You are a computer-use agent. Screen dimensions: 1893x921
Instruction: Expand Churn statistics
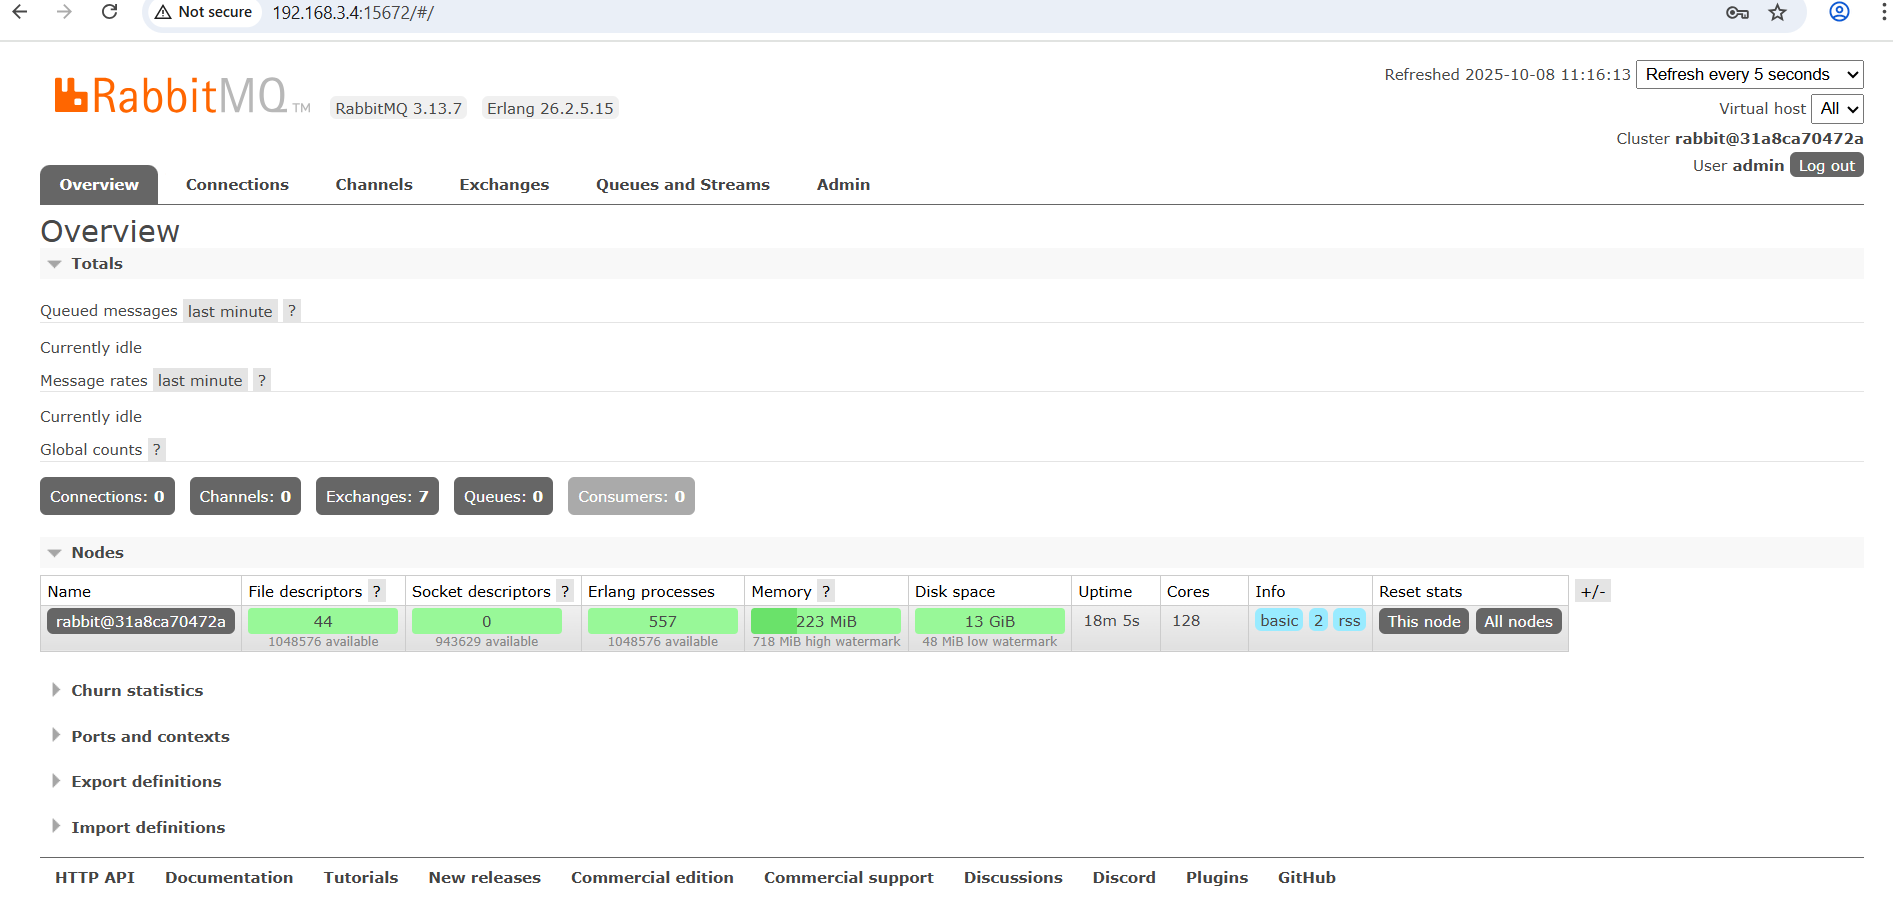tap(137, 690)
